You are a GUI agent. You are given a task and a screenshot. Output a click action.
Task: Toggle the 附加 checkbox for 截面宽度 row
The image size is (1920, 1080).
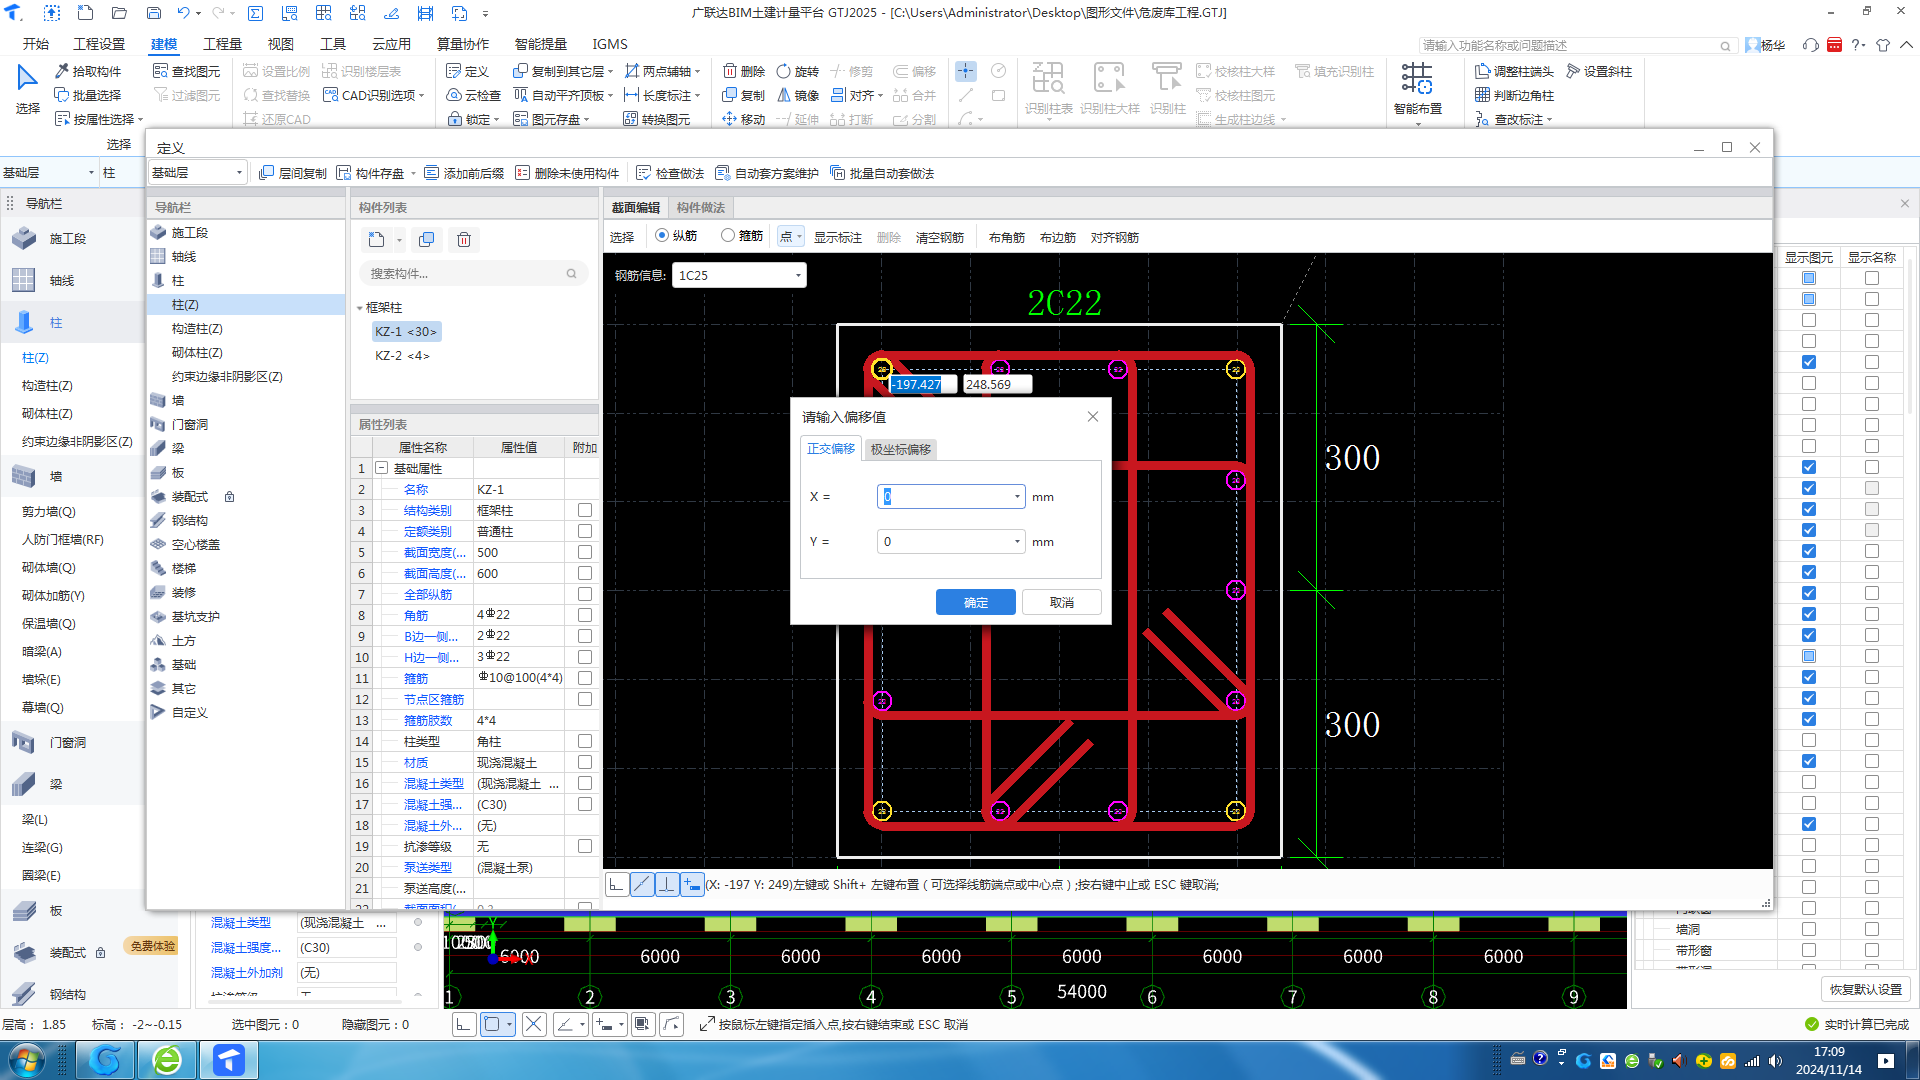[585, 552]
